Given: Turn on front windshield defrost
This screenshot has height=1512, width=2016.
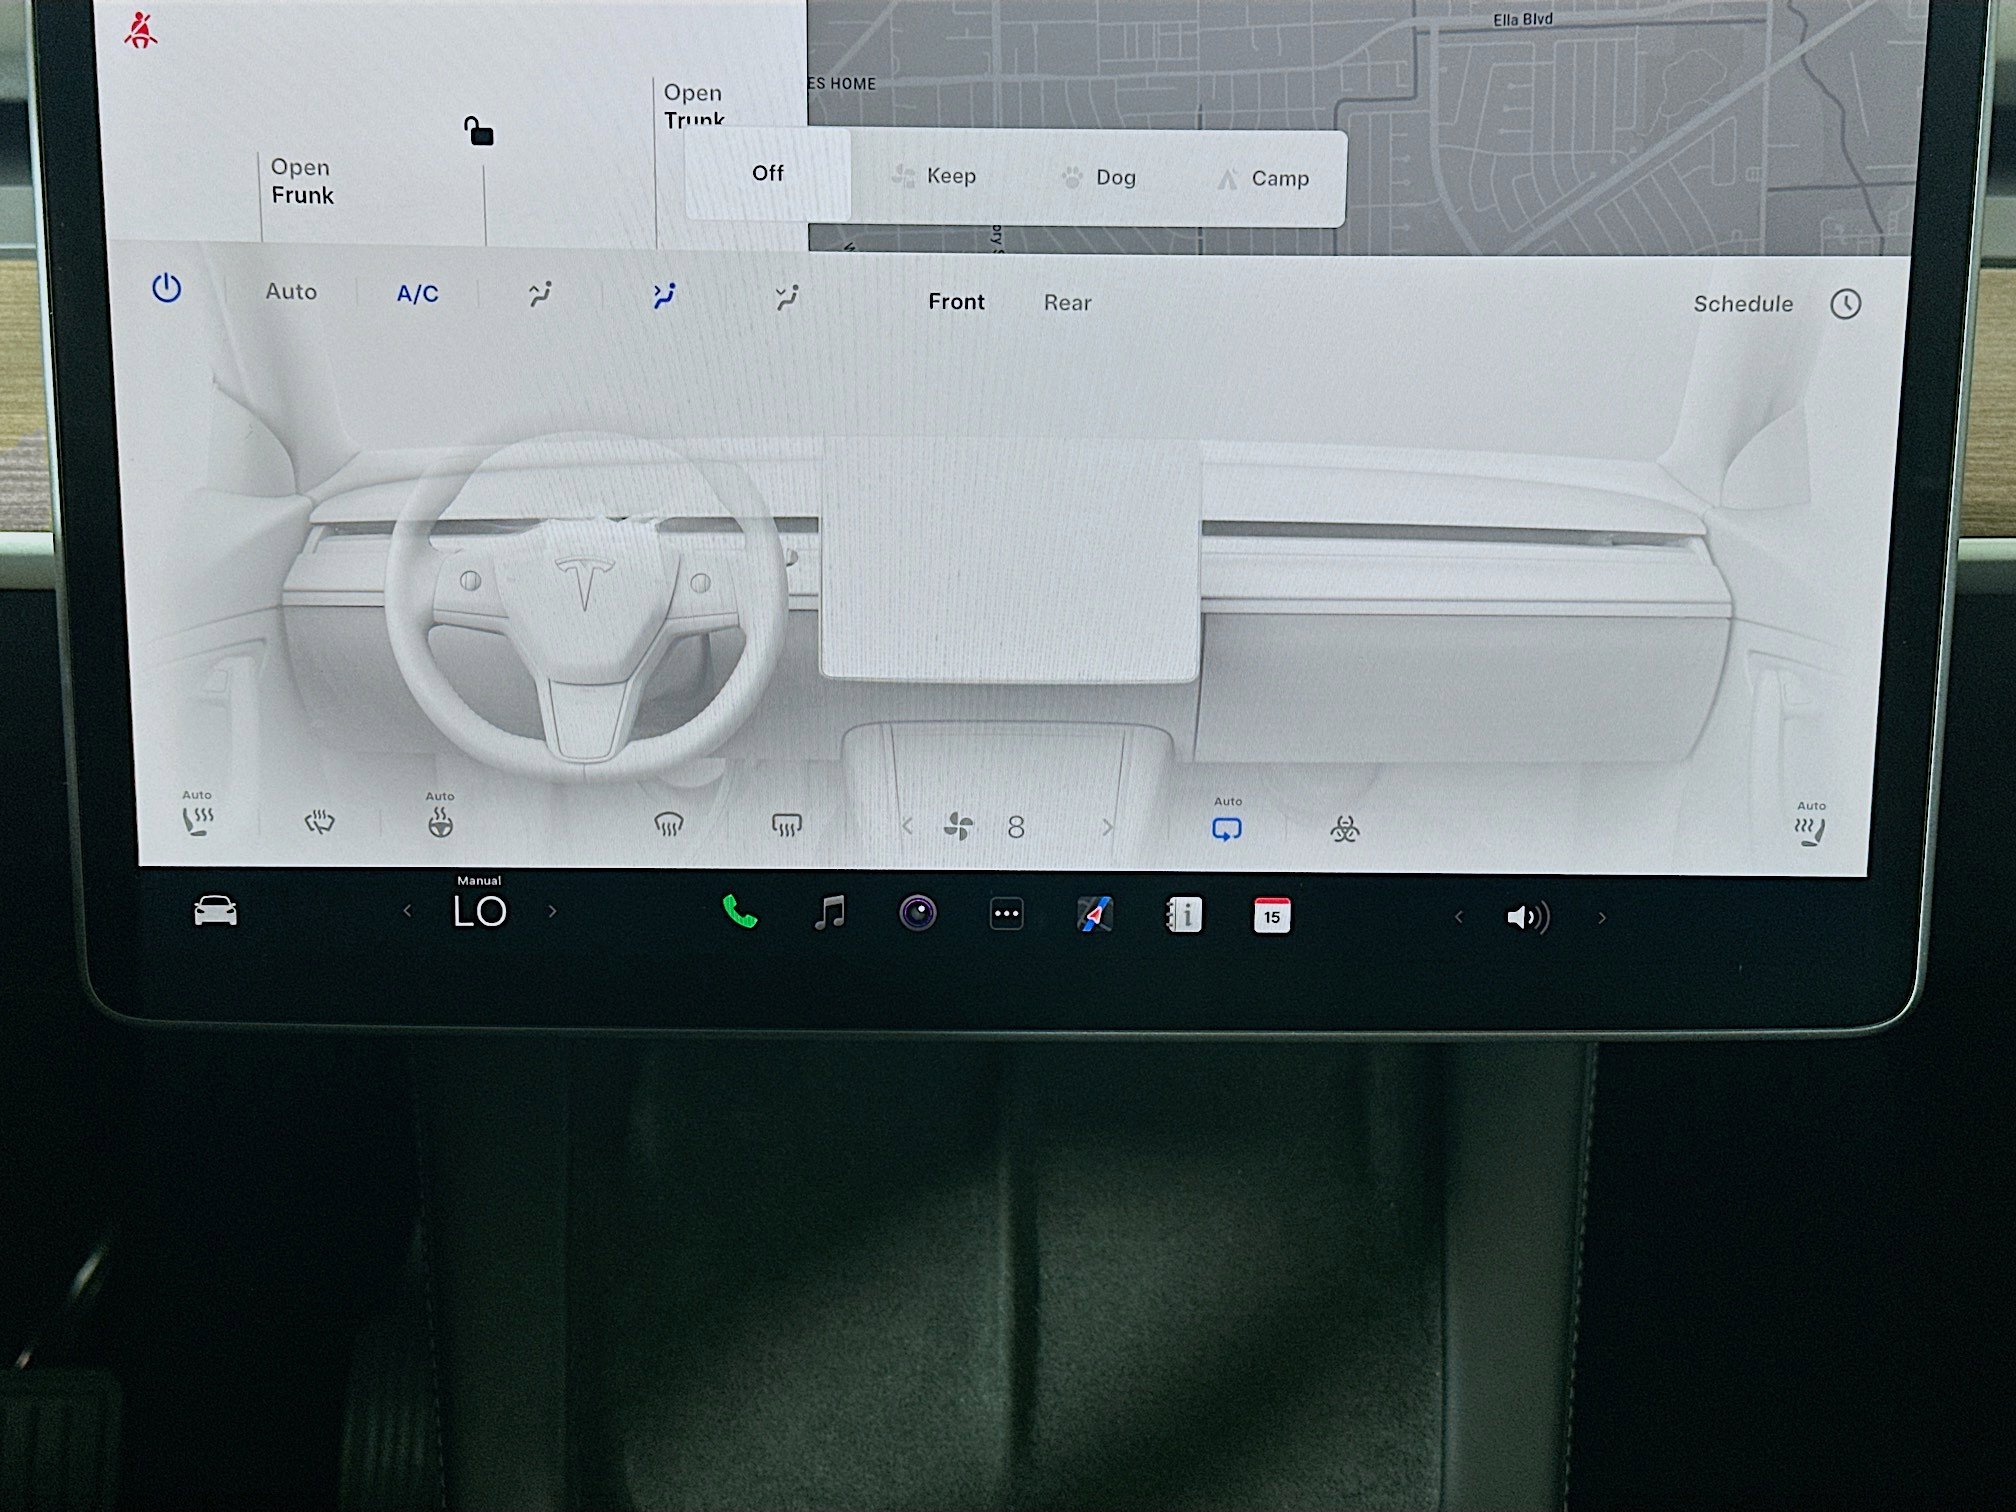Looking at the screenshot, I should pyautogui.click(x=668, y=822).
